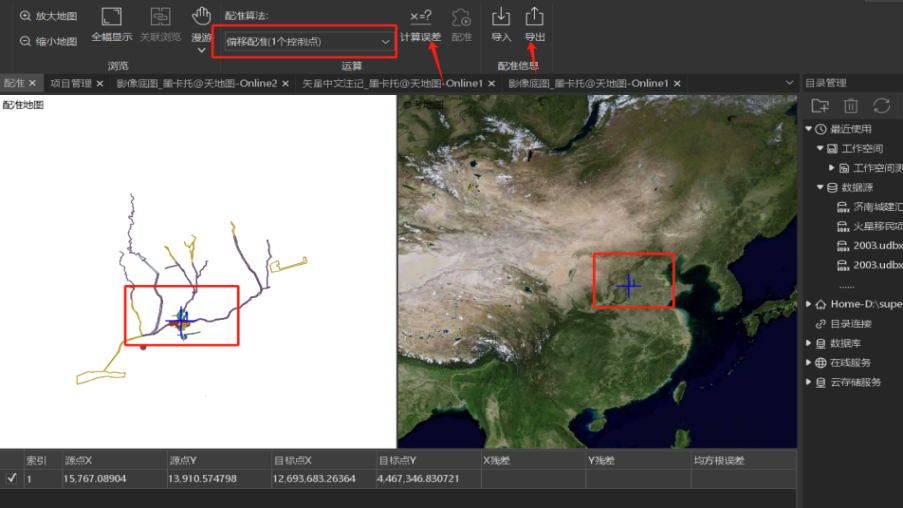Uncheck control point row 1 checkbox
The width and height of the screenshot is (903, 508).
point(12,478)
